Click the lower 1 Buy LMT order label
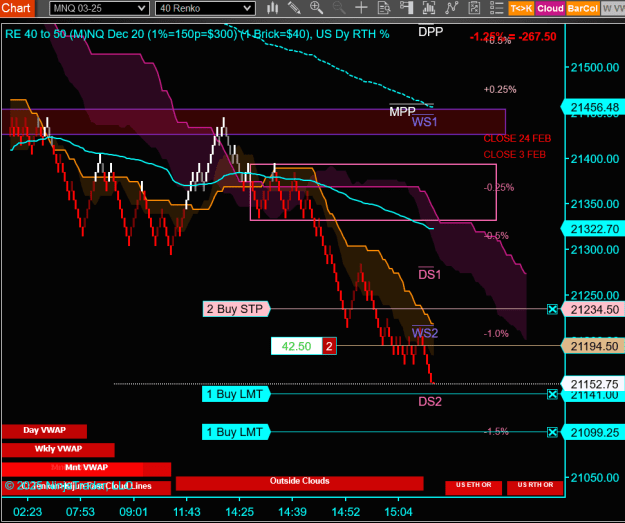This screenshot has width=625, height=523. click(x=236, y=432)
